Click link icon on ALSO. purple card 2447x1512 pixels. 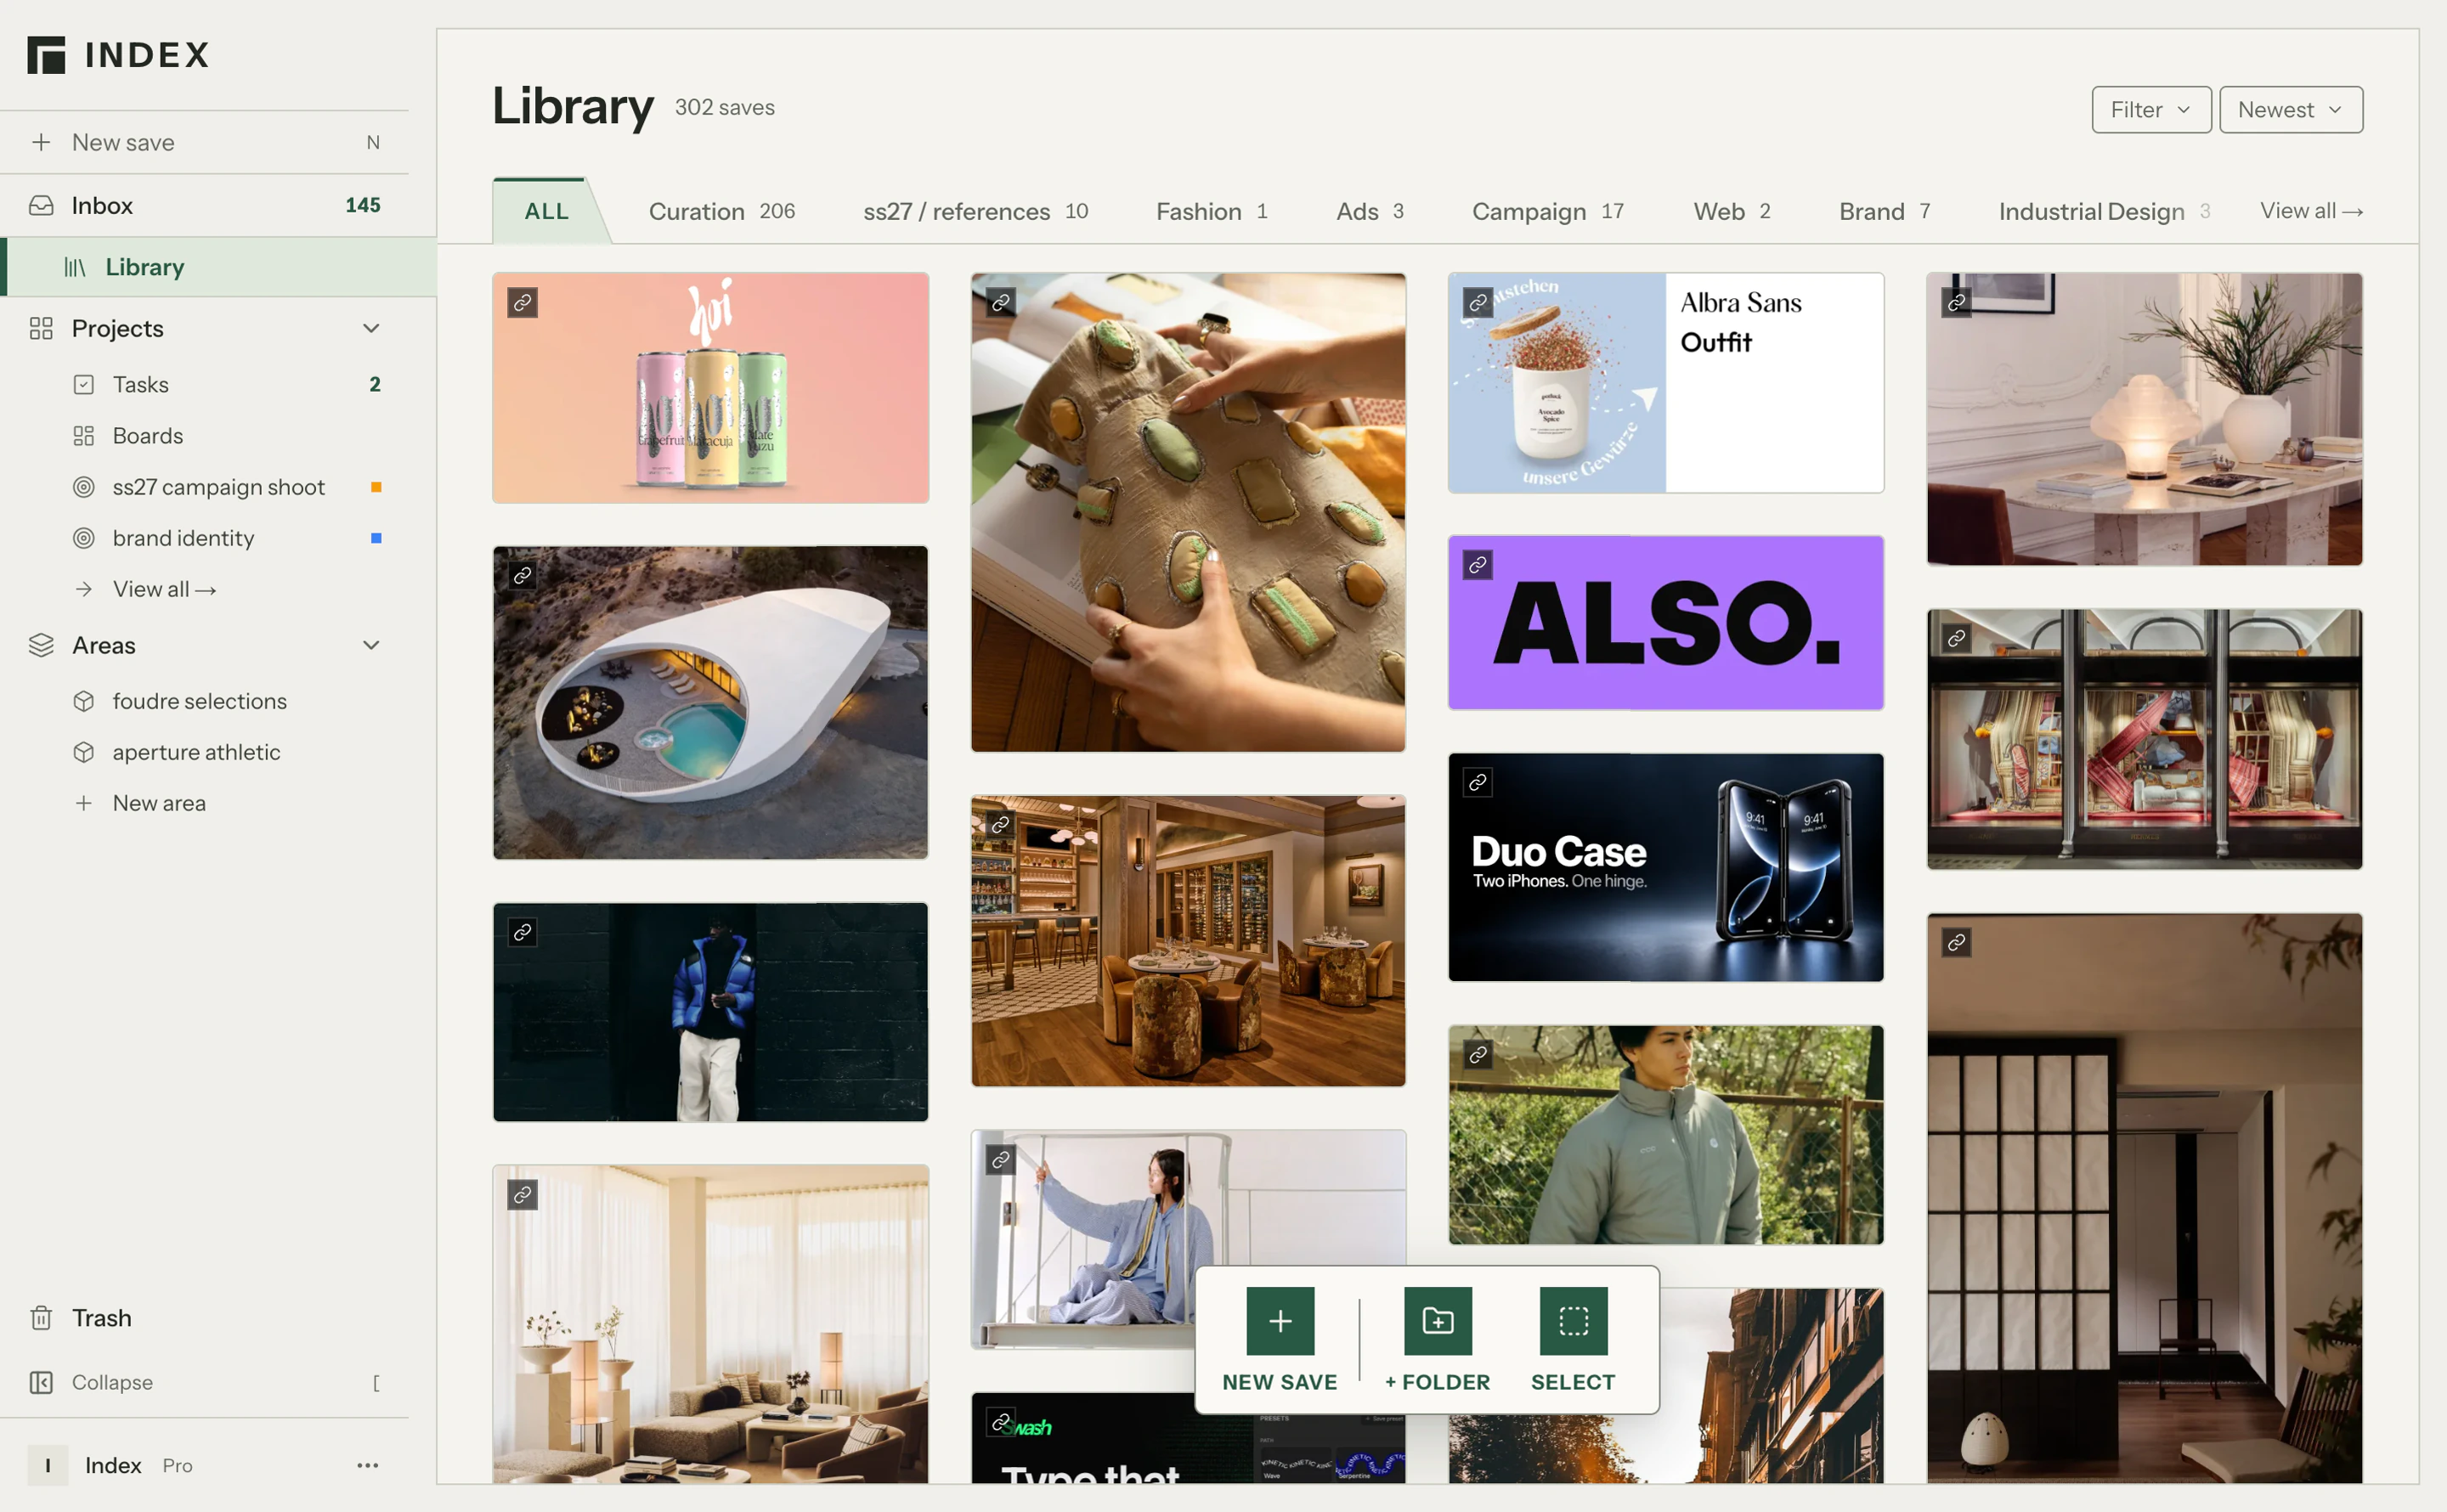[x=1478, y=565]
